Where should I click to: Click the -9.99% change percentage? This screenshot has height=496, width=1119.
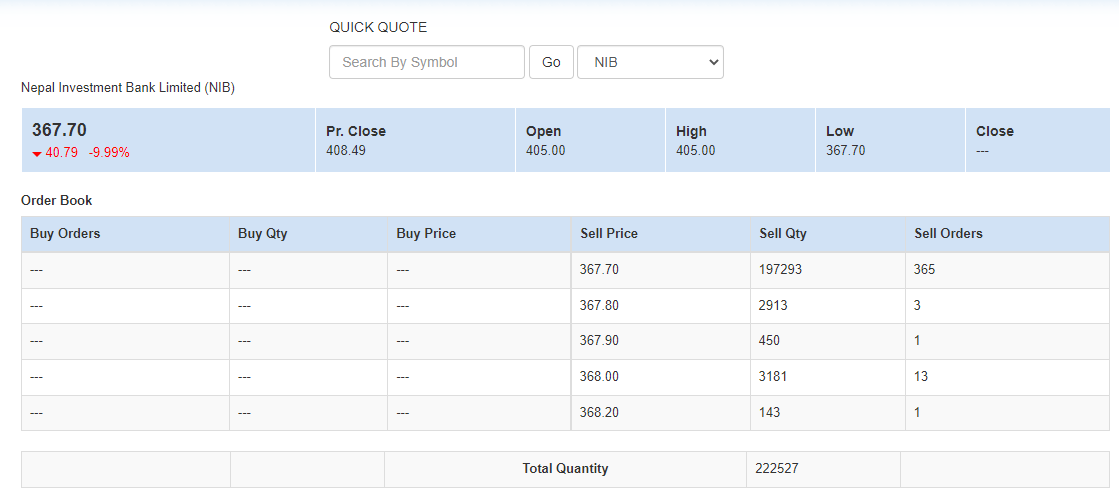tap(109, 153)
